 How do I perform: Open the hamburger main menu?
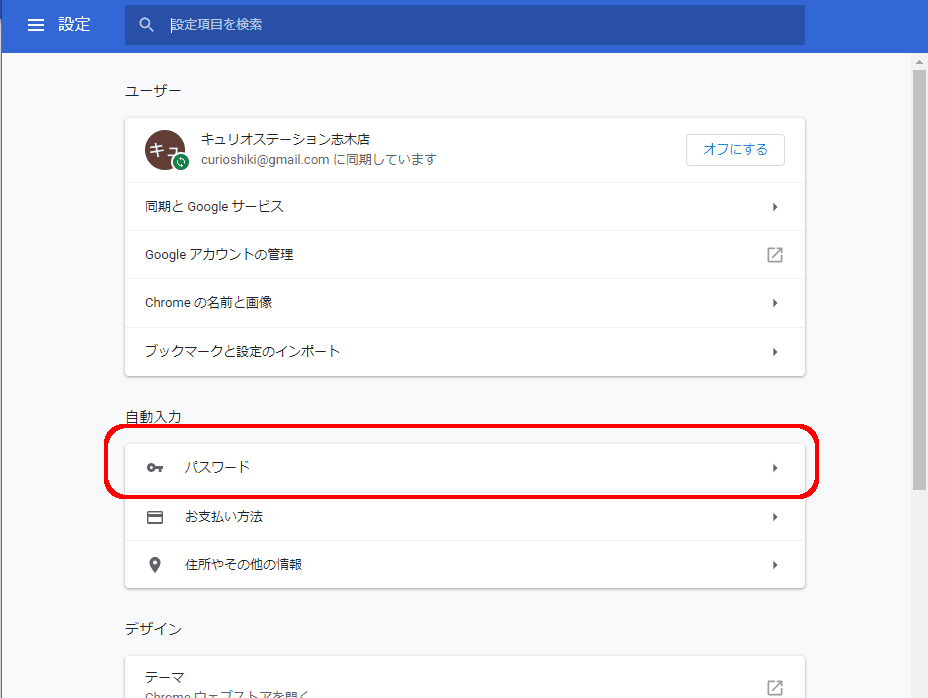[x=36, y=25]
